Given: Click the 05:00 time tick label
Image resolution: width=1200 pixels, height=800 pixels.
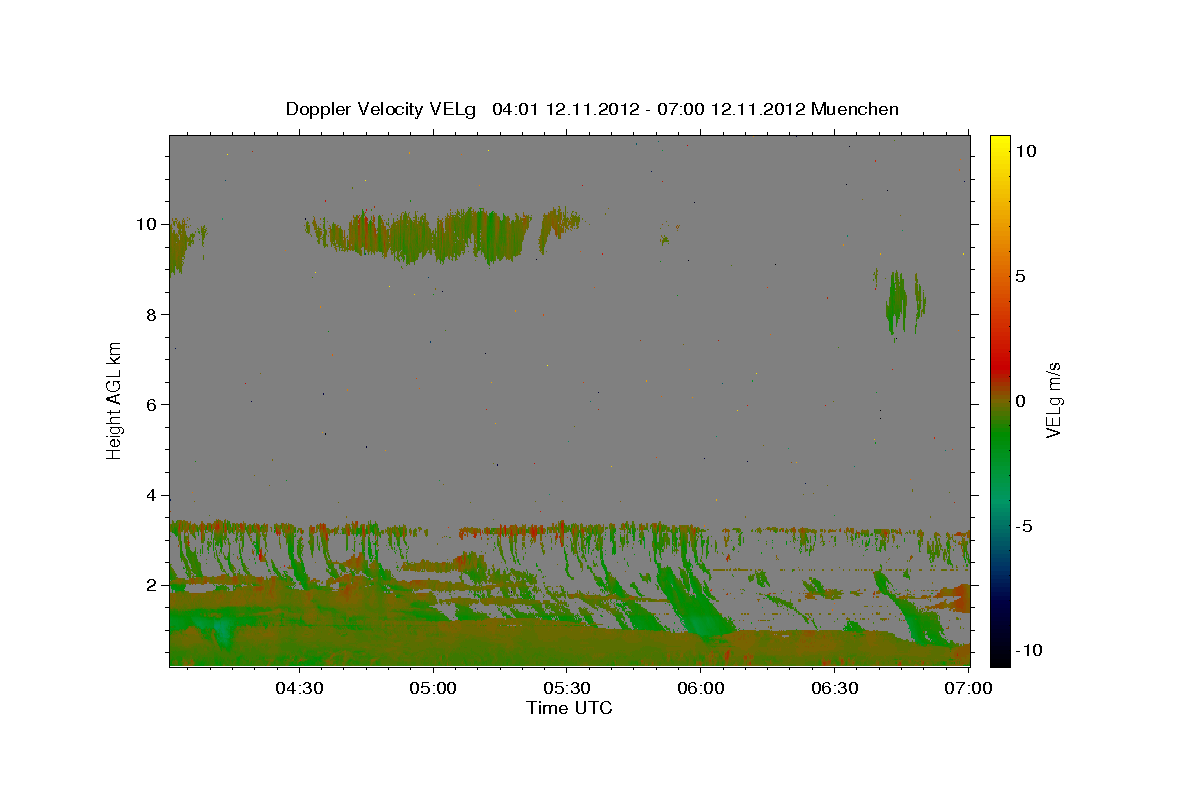Looking at the screenshot, I should point(434,688).
